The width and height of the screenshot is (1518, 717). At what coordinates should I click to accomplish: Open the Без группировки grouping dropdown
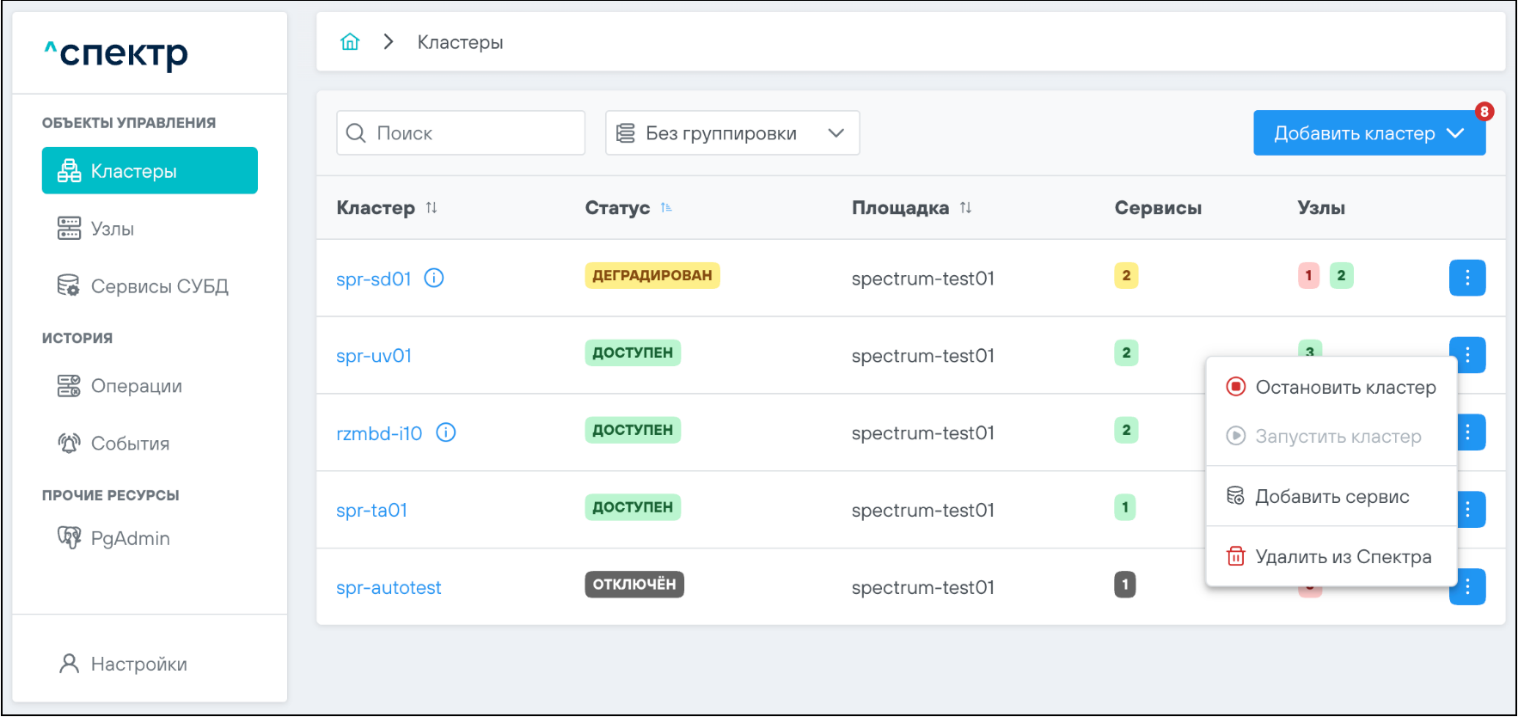point(732,133)
